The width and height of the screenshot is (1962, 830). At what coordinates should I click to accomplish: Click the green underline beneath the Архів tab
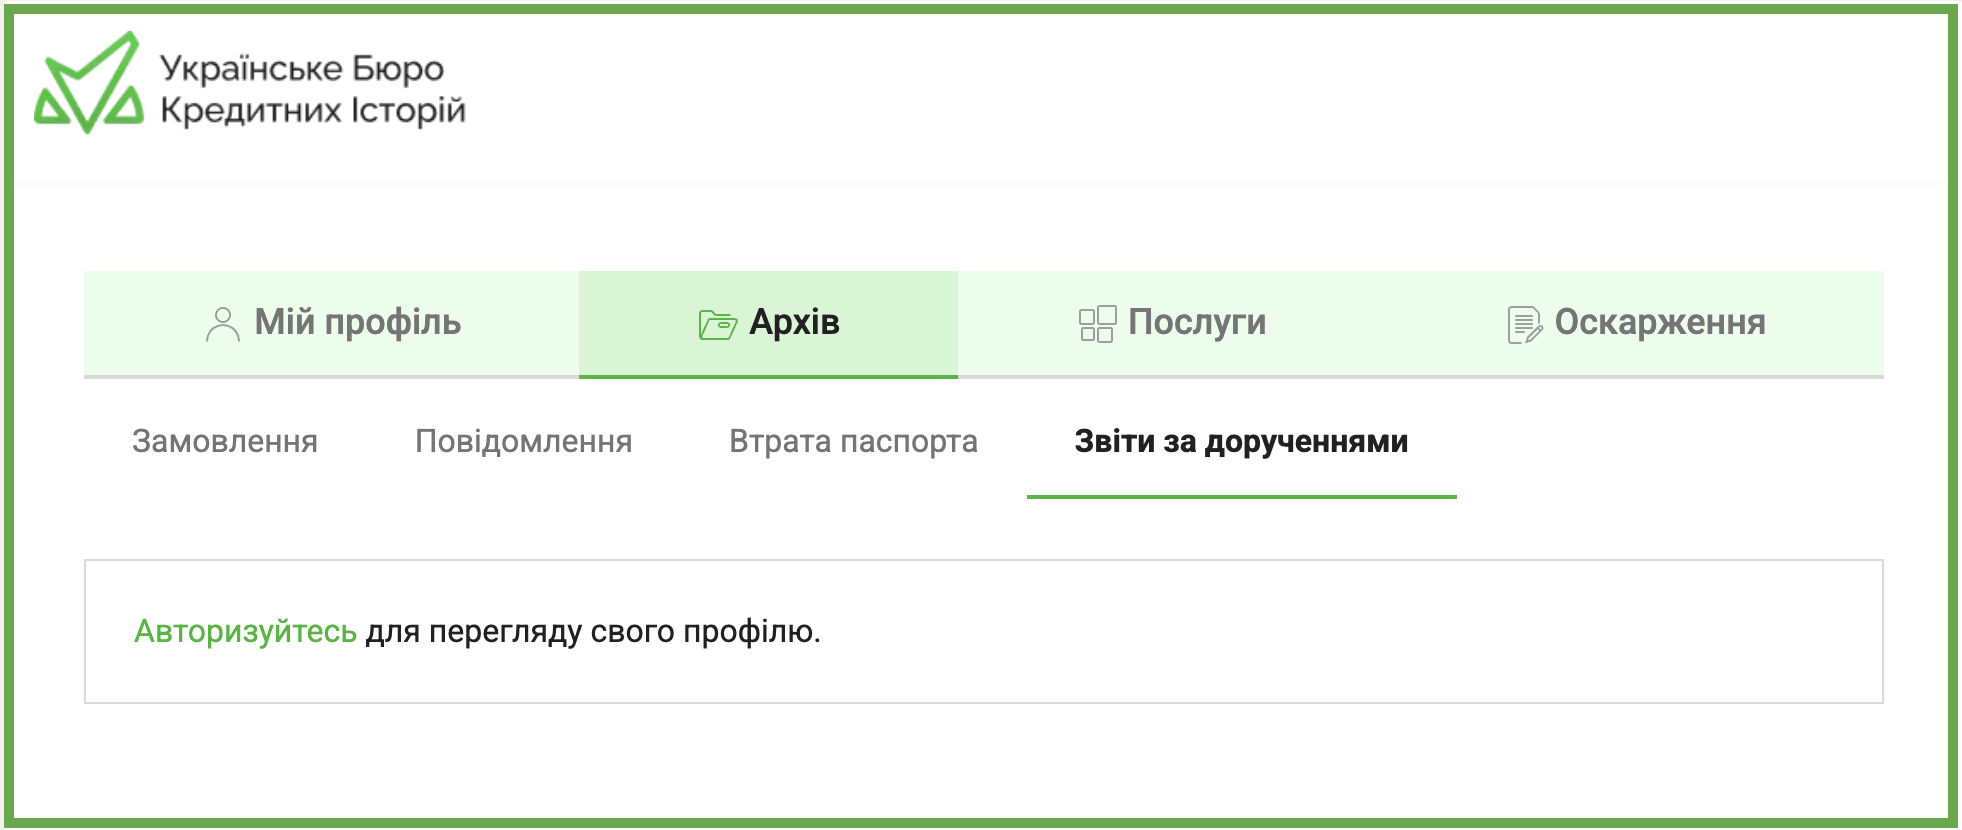click(x=768, y=377)
